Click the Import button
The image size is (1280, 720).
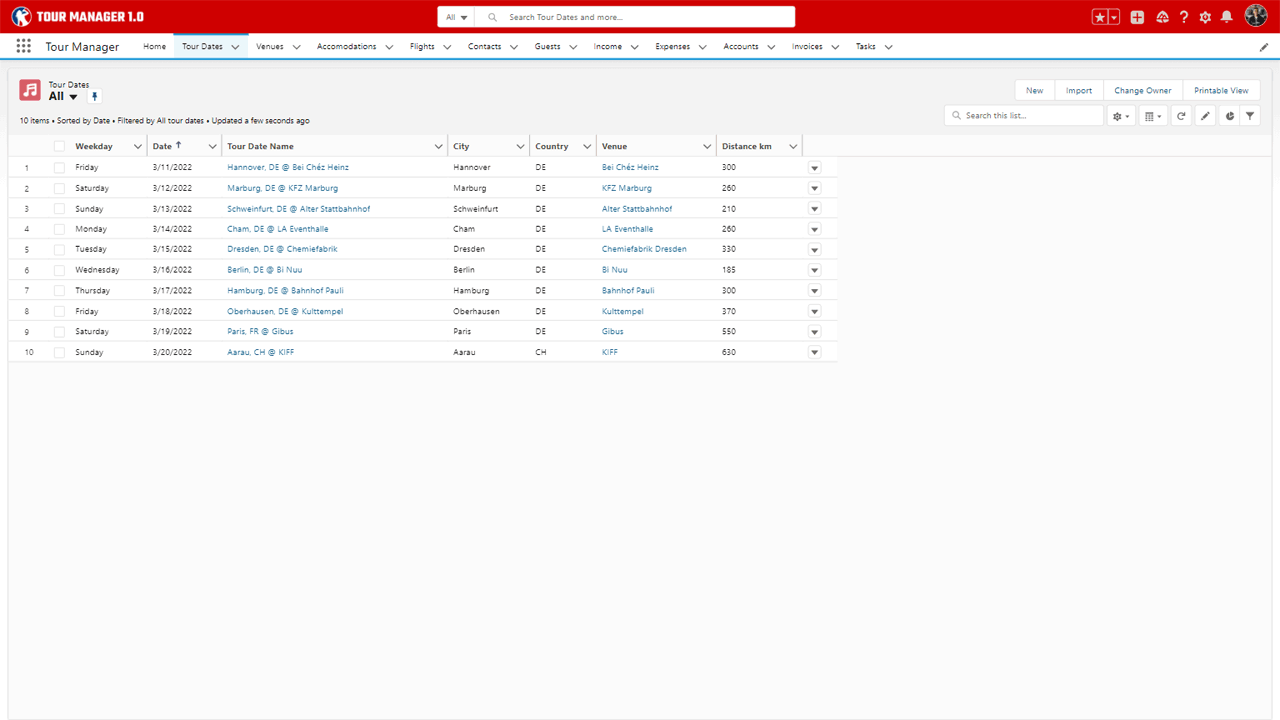pos(1079,90)
